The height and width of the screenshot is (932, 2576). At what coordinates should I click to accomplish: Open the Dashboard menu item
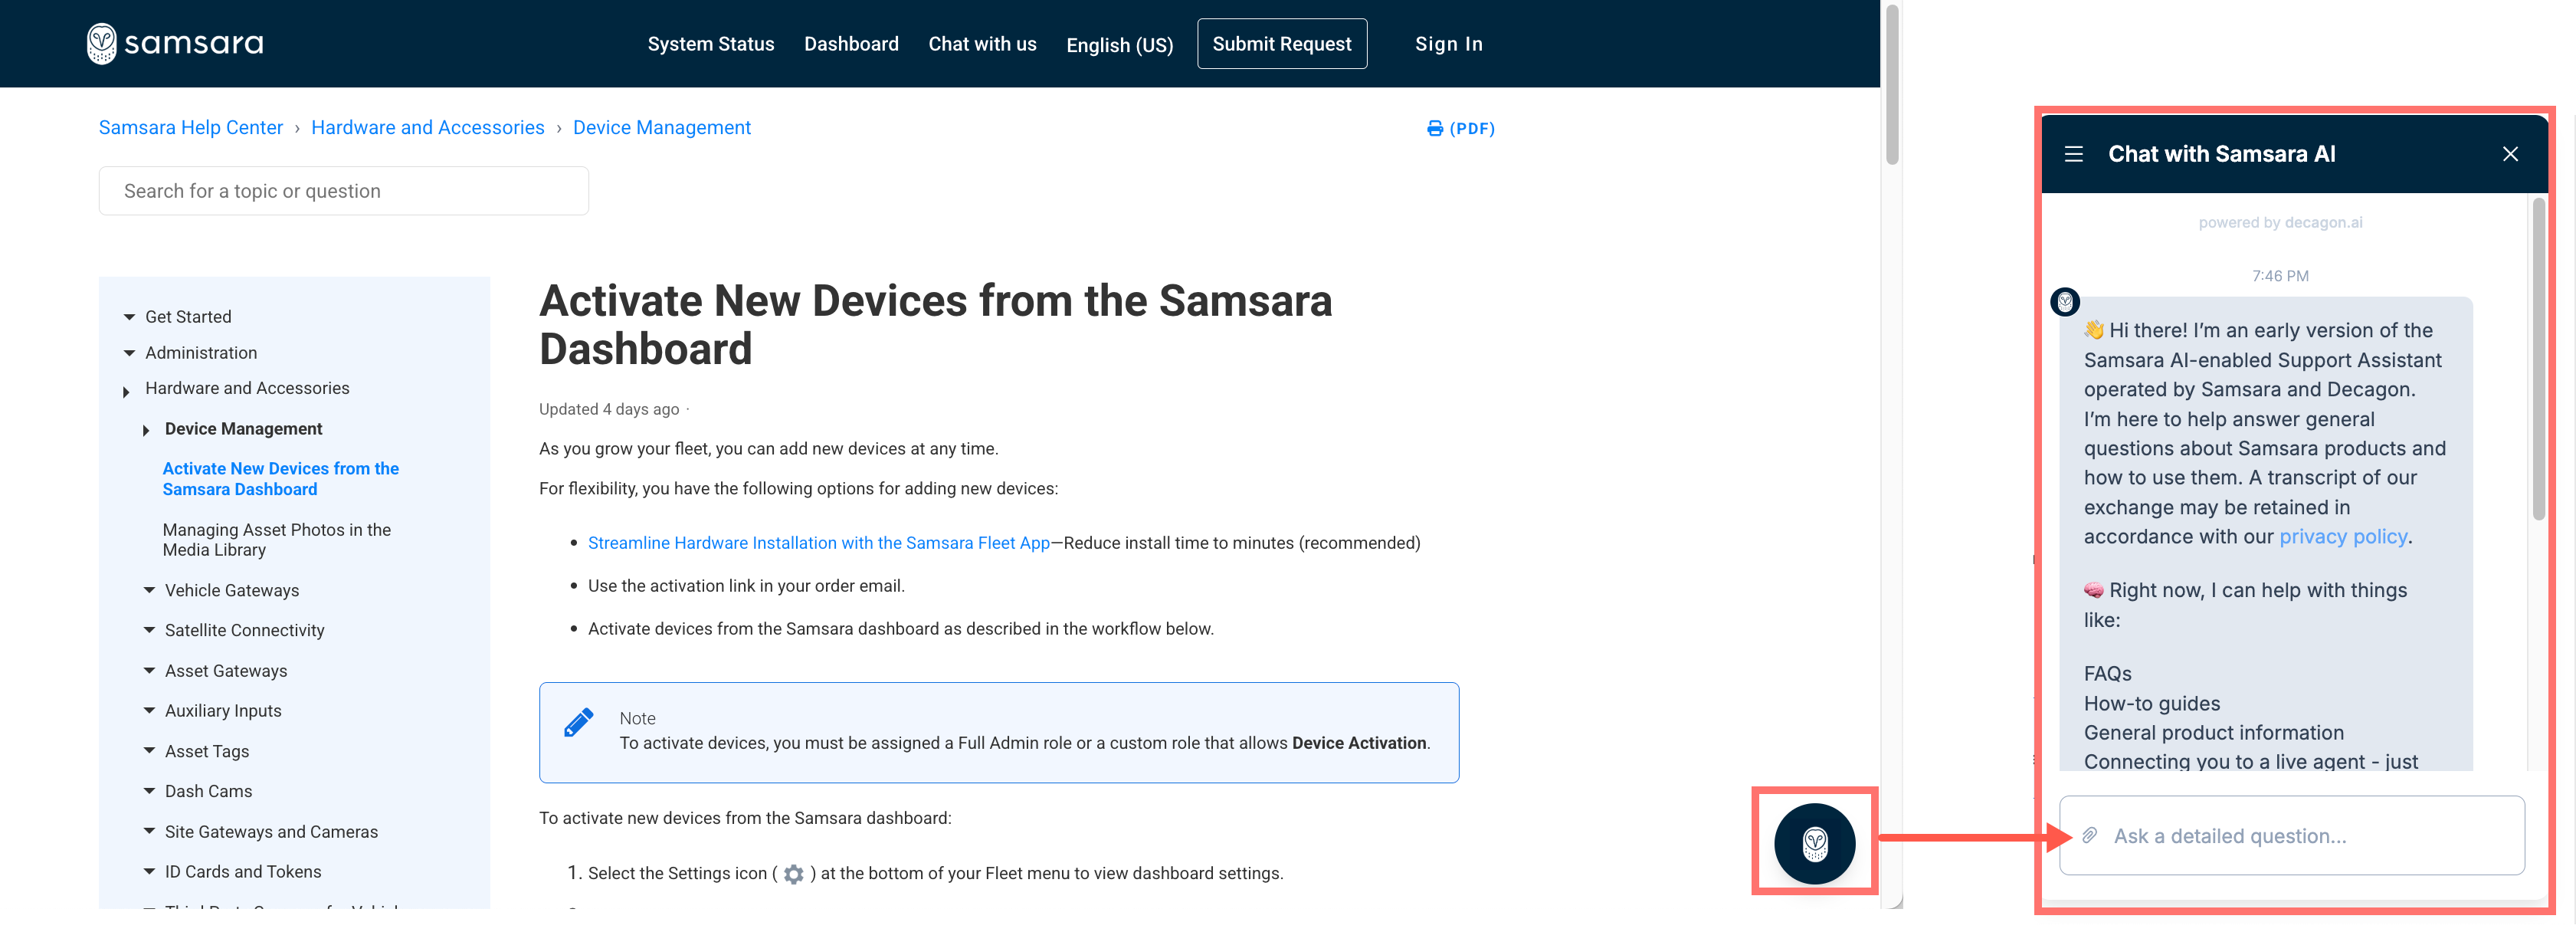click(851, 44)
